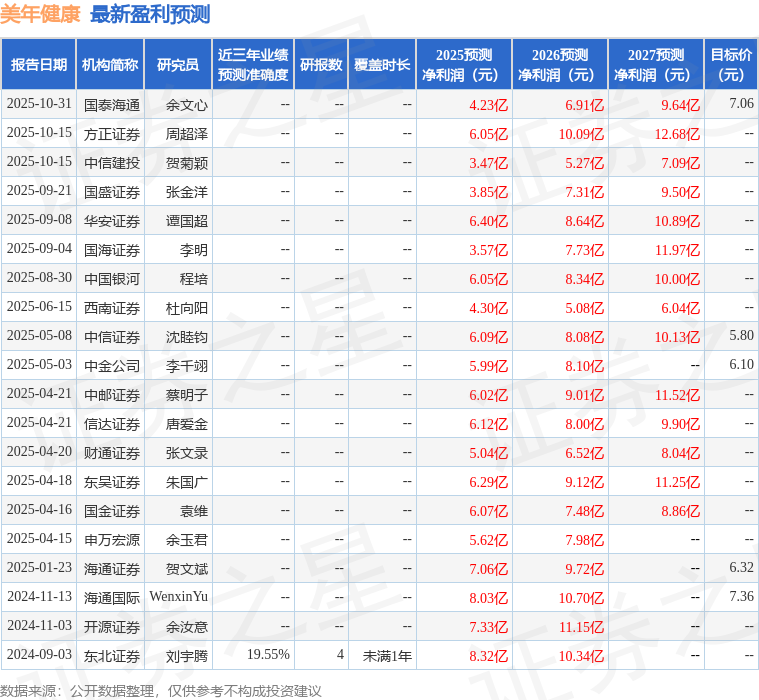Click the 10.89亿 forecast value

(677, 221)
